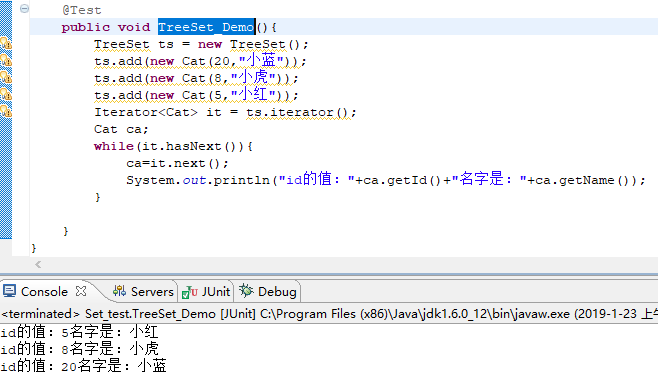Click console output line 'id的值：5名字是：小红'
Image resolution: width=658 pixels, height=376 pixels.
tap(80, 332)
